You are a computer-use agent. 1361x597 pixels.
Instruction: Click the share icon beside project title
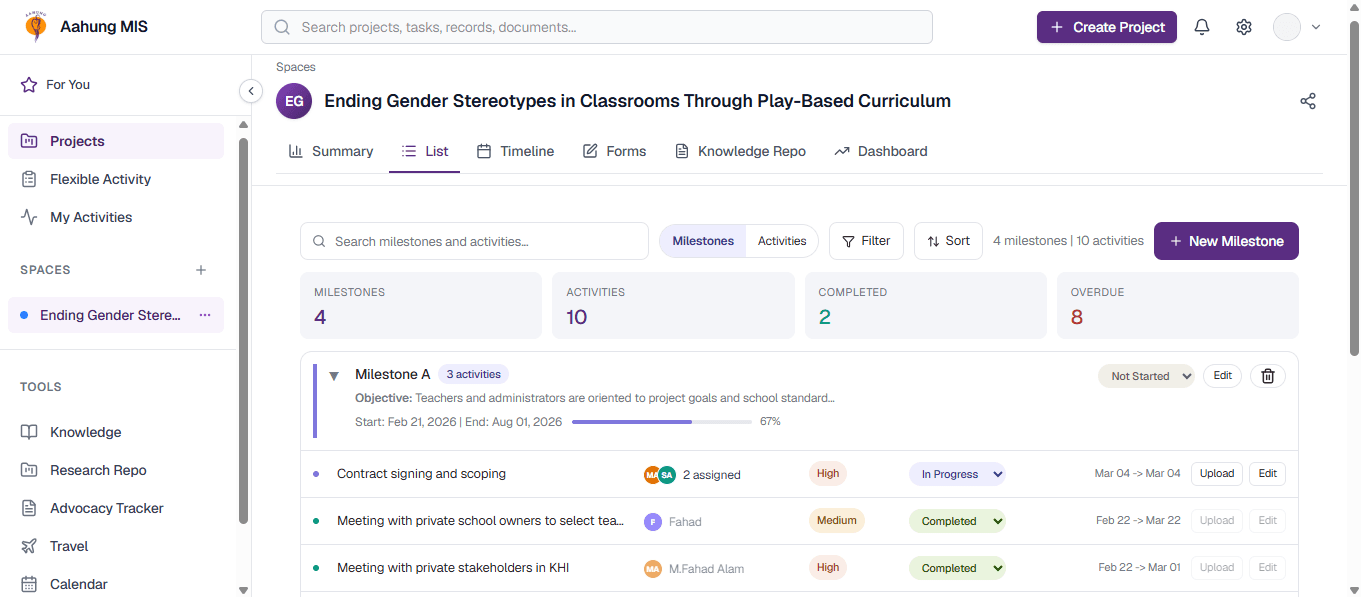click(x=1308, y=101)
